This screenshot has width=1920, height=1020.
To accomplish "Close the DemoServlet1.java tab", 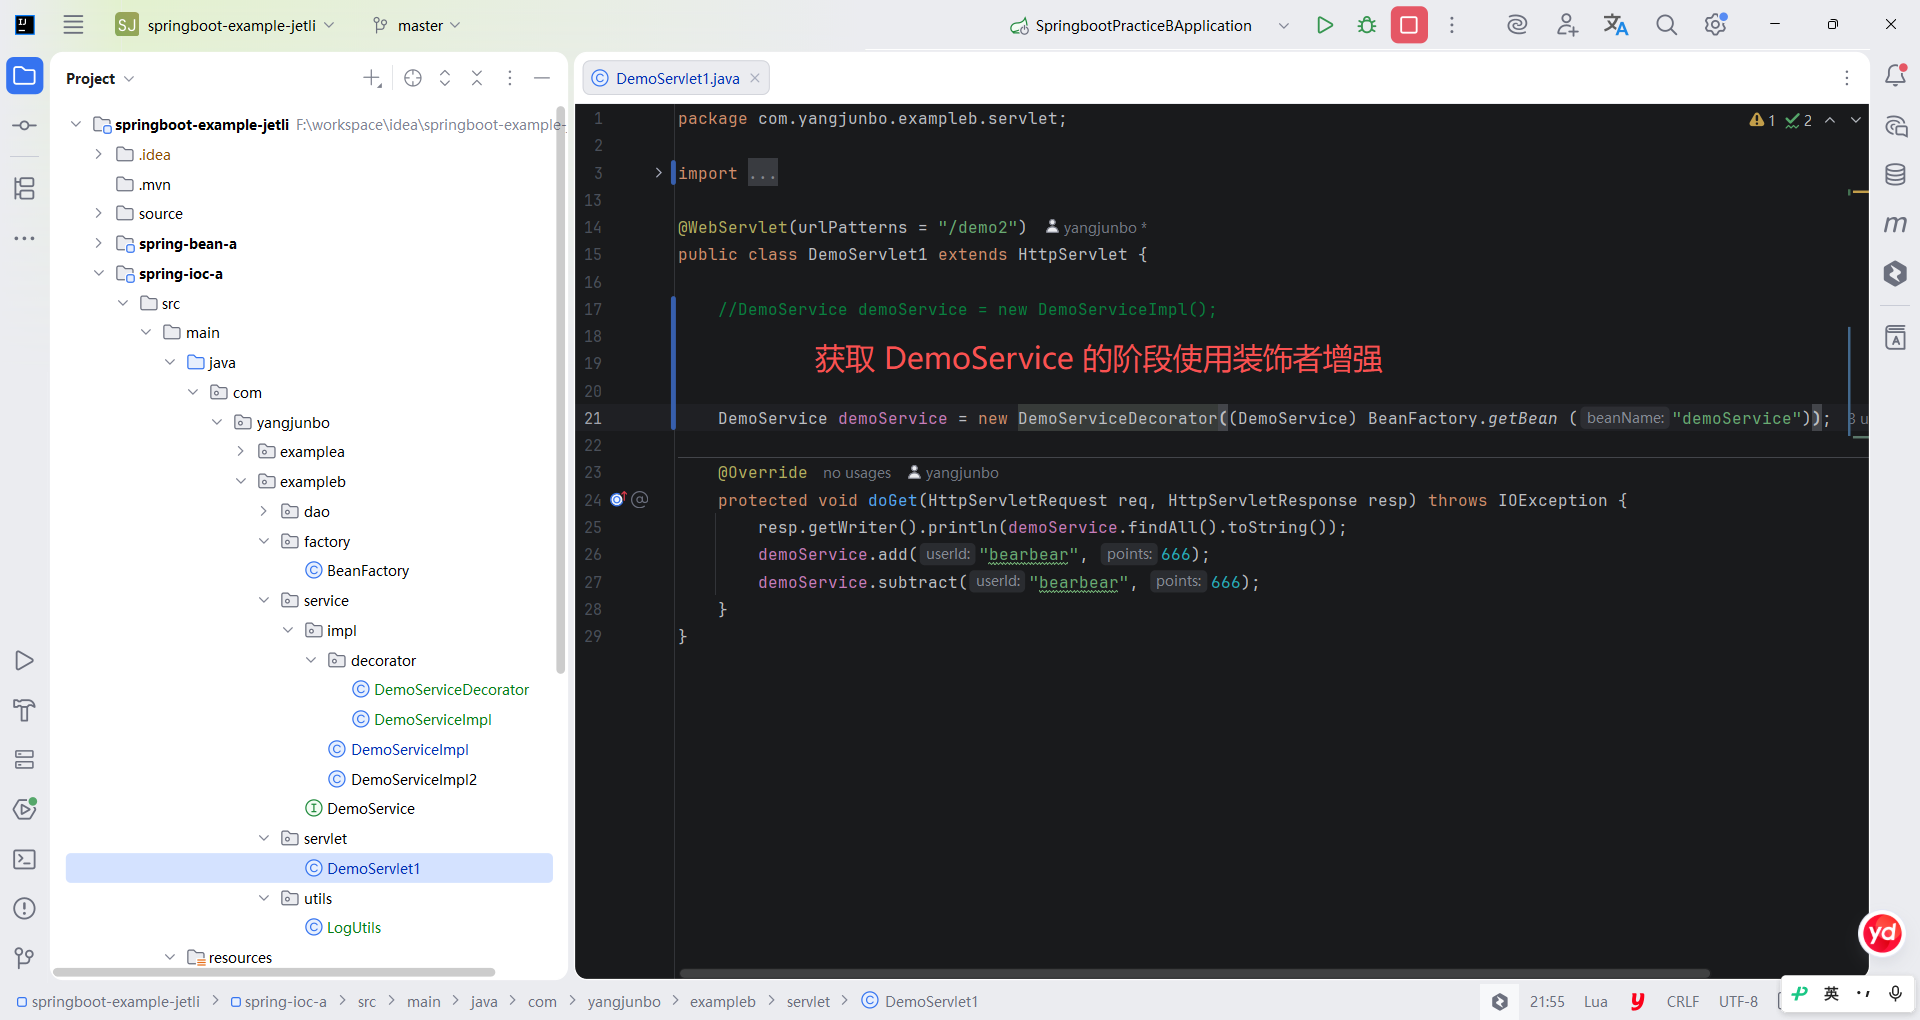I will pos(755,78).
